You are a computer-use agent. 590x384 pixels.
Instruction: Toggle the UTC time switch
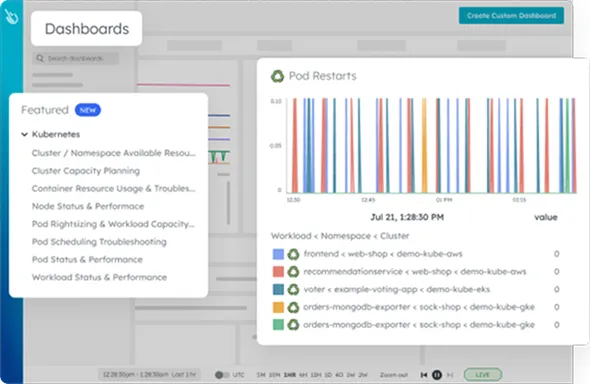(221, 375)
